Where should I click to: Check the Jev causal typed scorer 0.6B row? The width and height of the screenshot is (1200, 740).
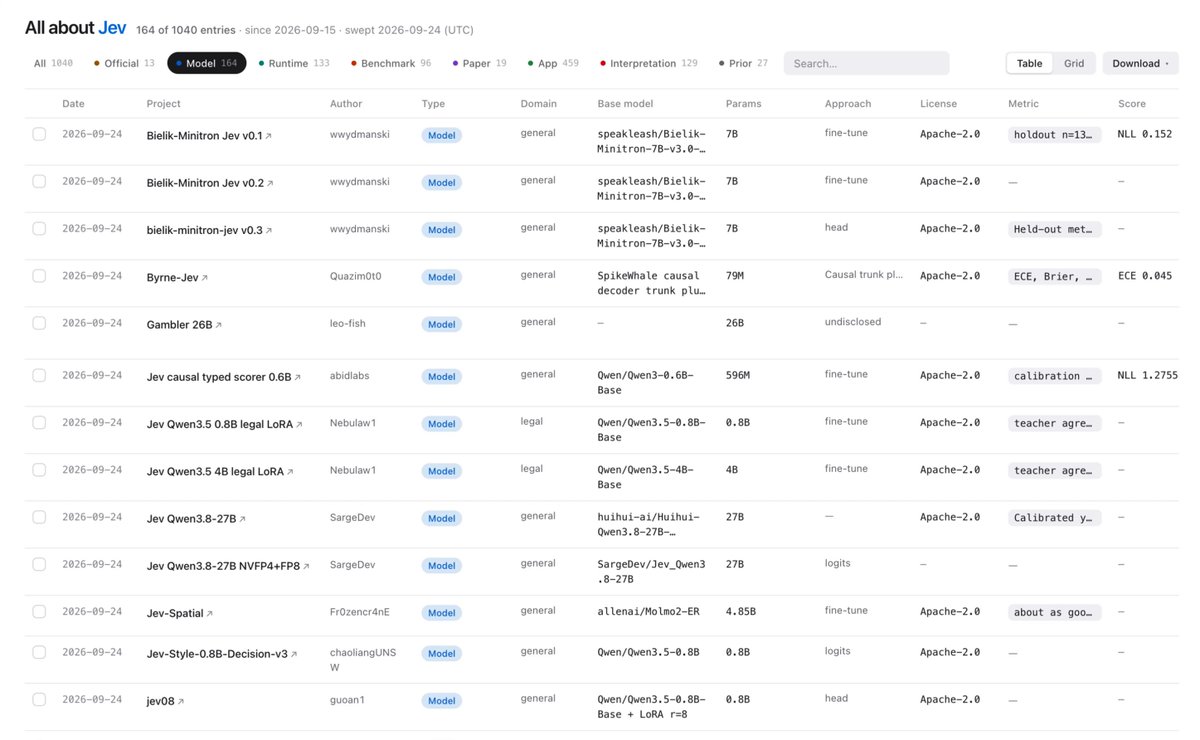(39, 375)
